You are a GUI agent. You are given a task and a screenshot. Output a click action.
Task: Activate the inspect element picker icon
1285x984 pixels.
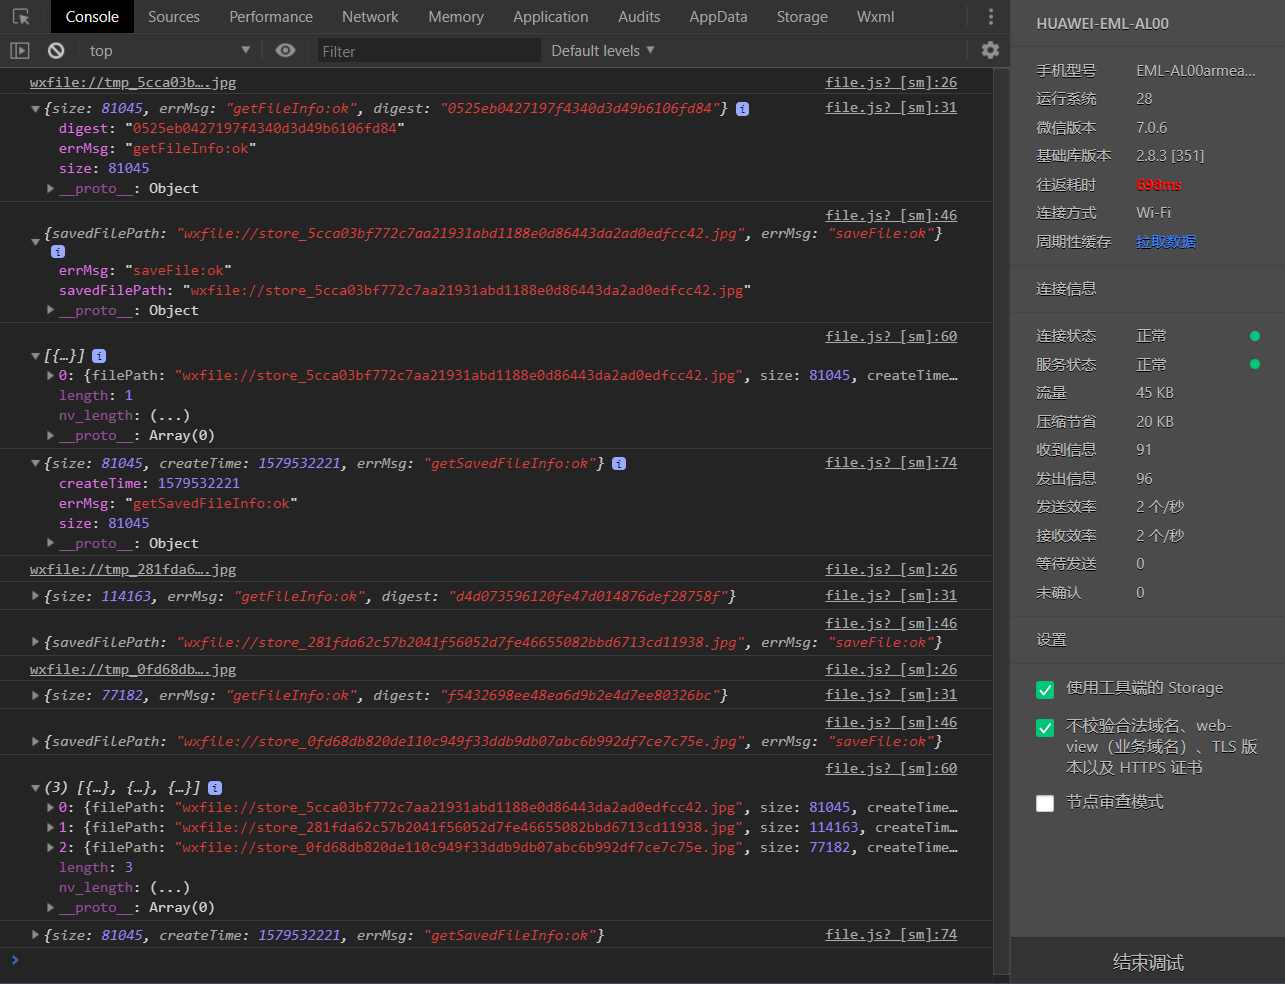(x=21, y=17)
